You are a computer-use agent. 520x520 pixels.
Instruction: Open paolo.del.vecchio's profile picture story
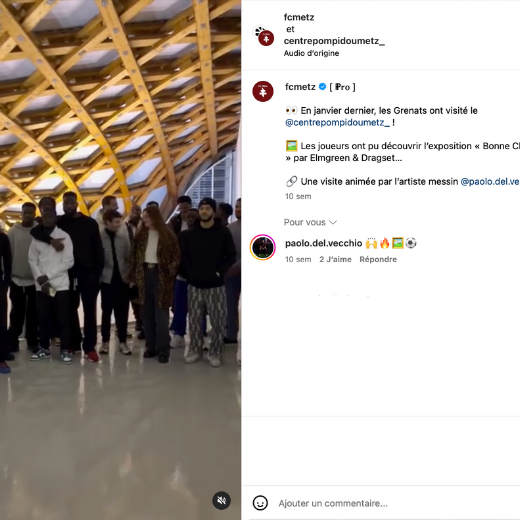(x=263, y=247)
